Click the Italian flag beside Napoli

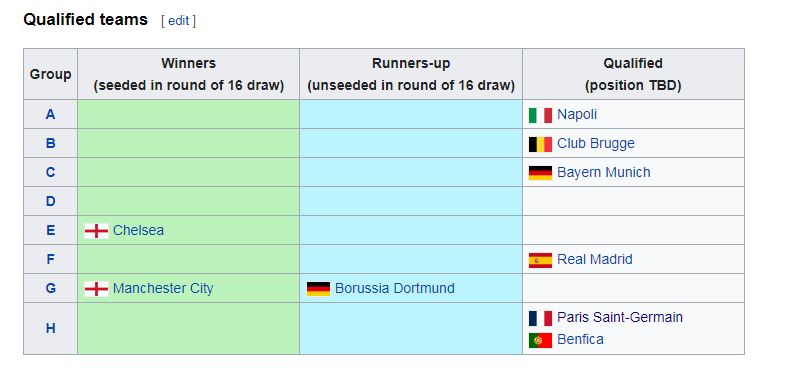pyautogui.click(x=540, y=115)
